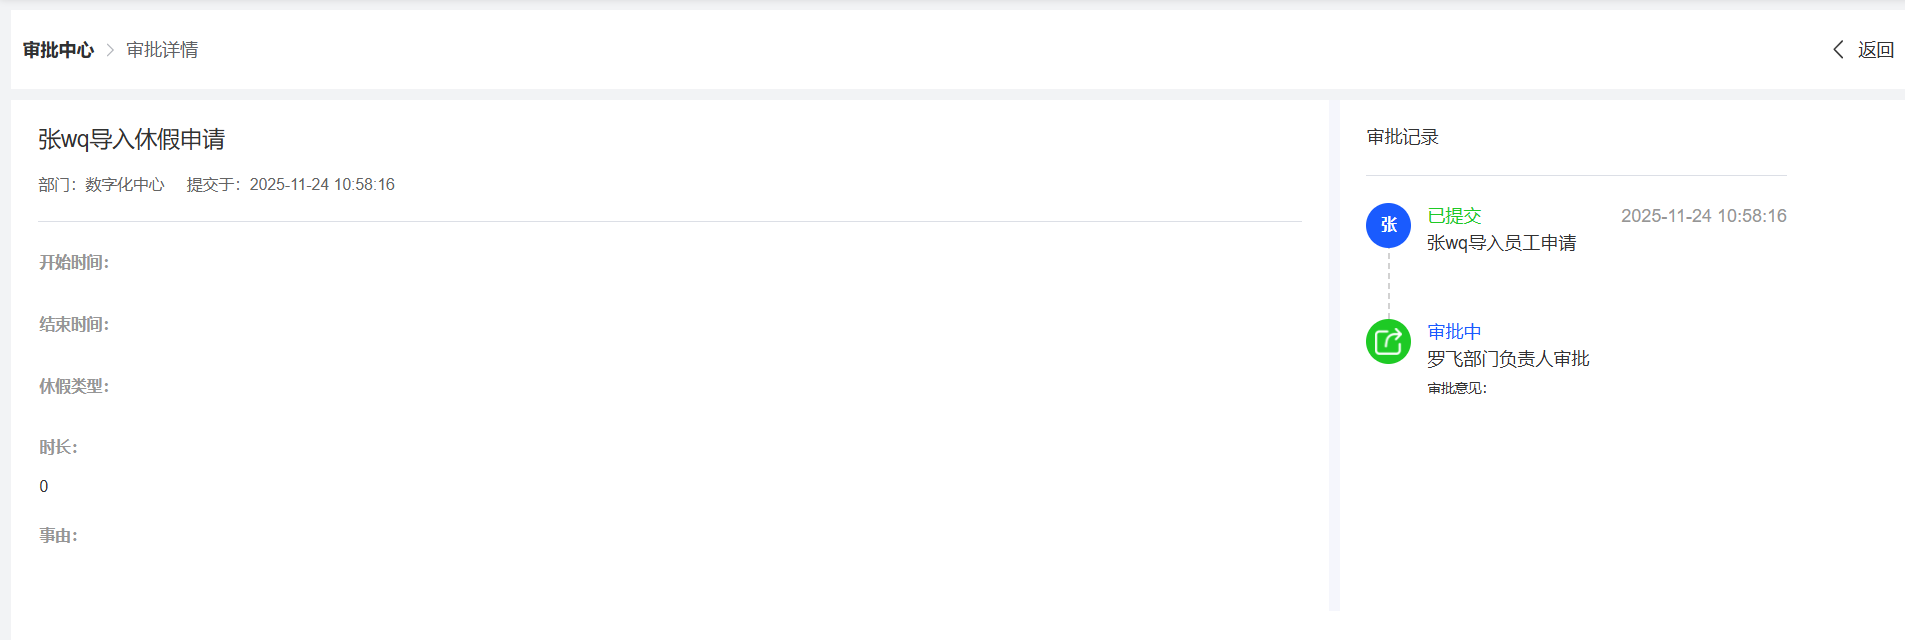
Task: Click the blue 张 avatar circle
Action: pos(1388,225)
